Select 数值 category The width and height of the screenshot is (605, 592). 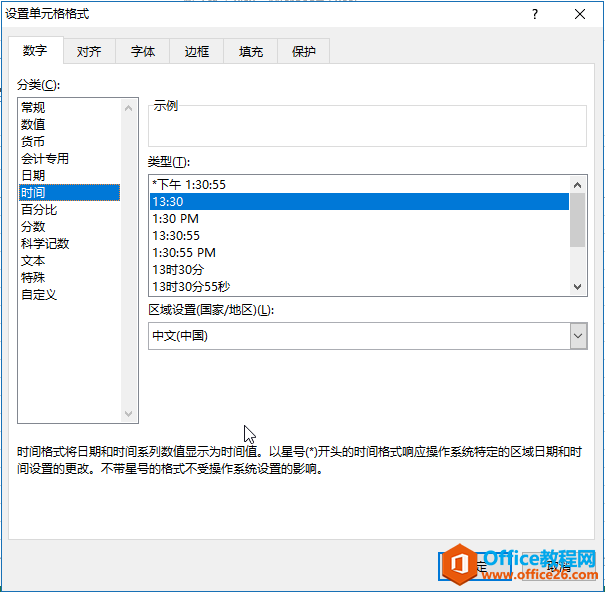point(69,124)
